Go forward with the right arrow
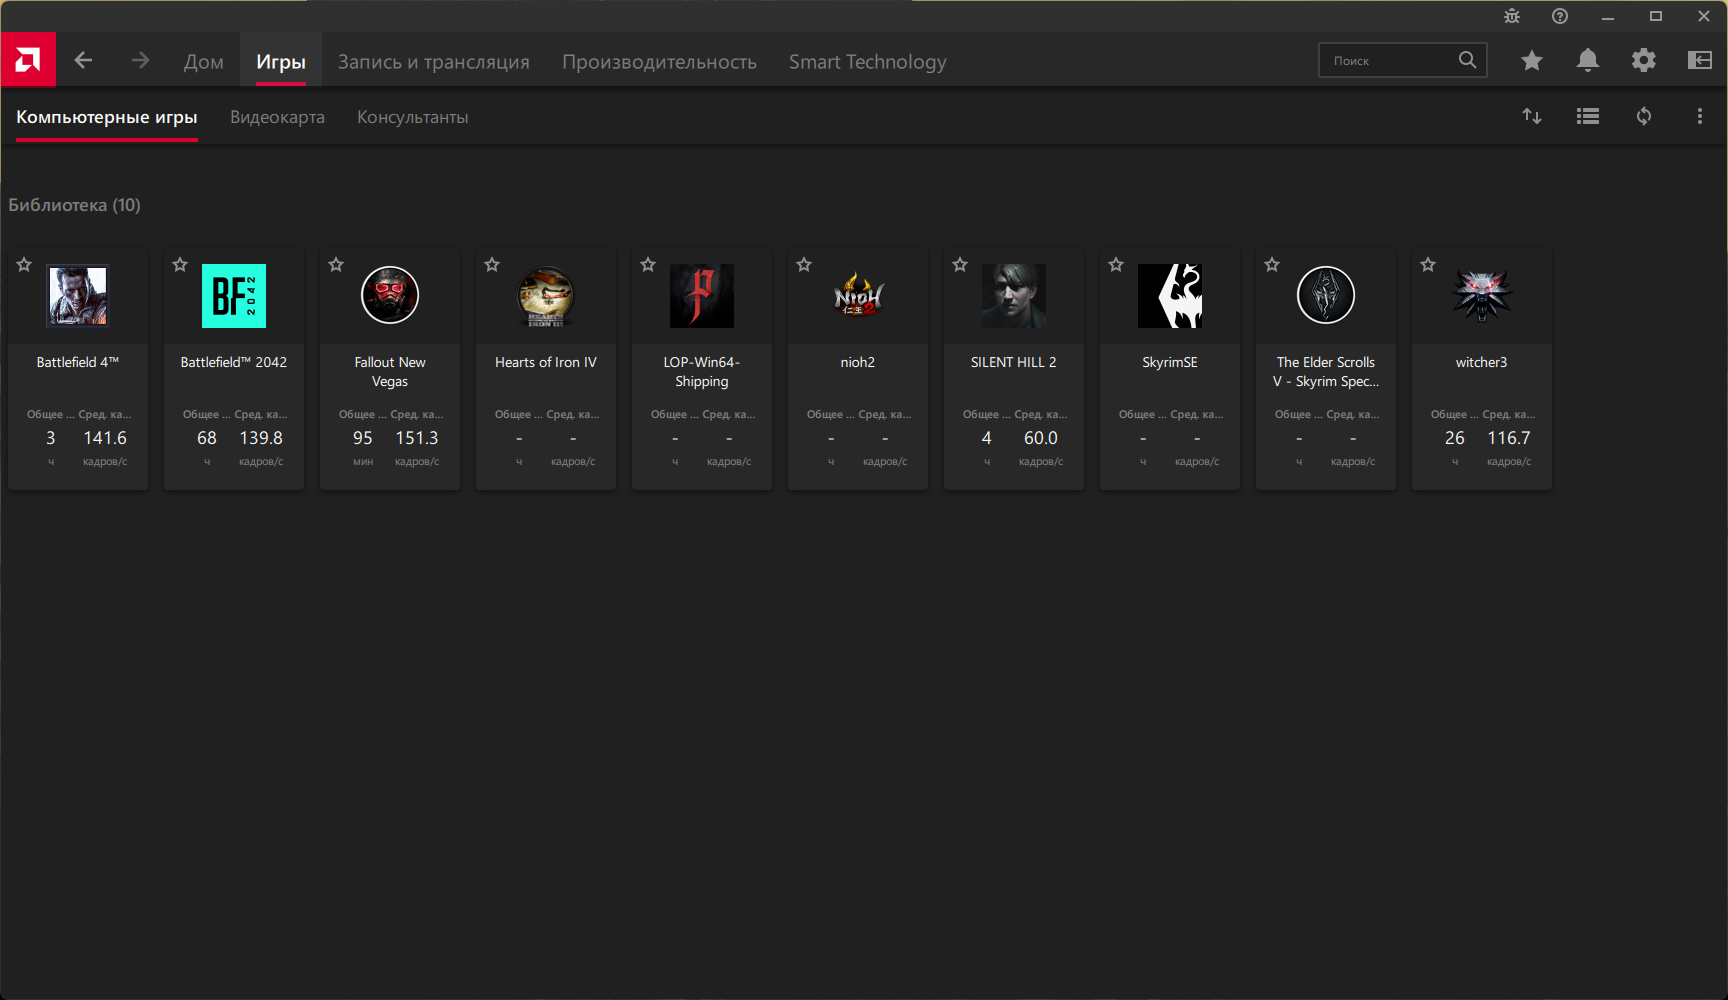 pos(140,61)
